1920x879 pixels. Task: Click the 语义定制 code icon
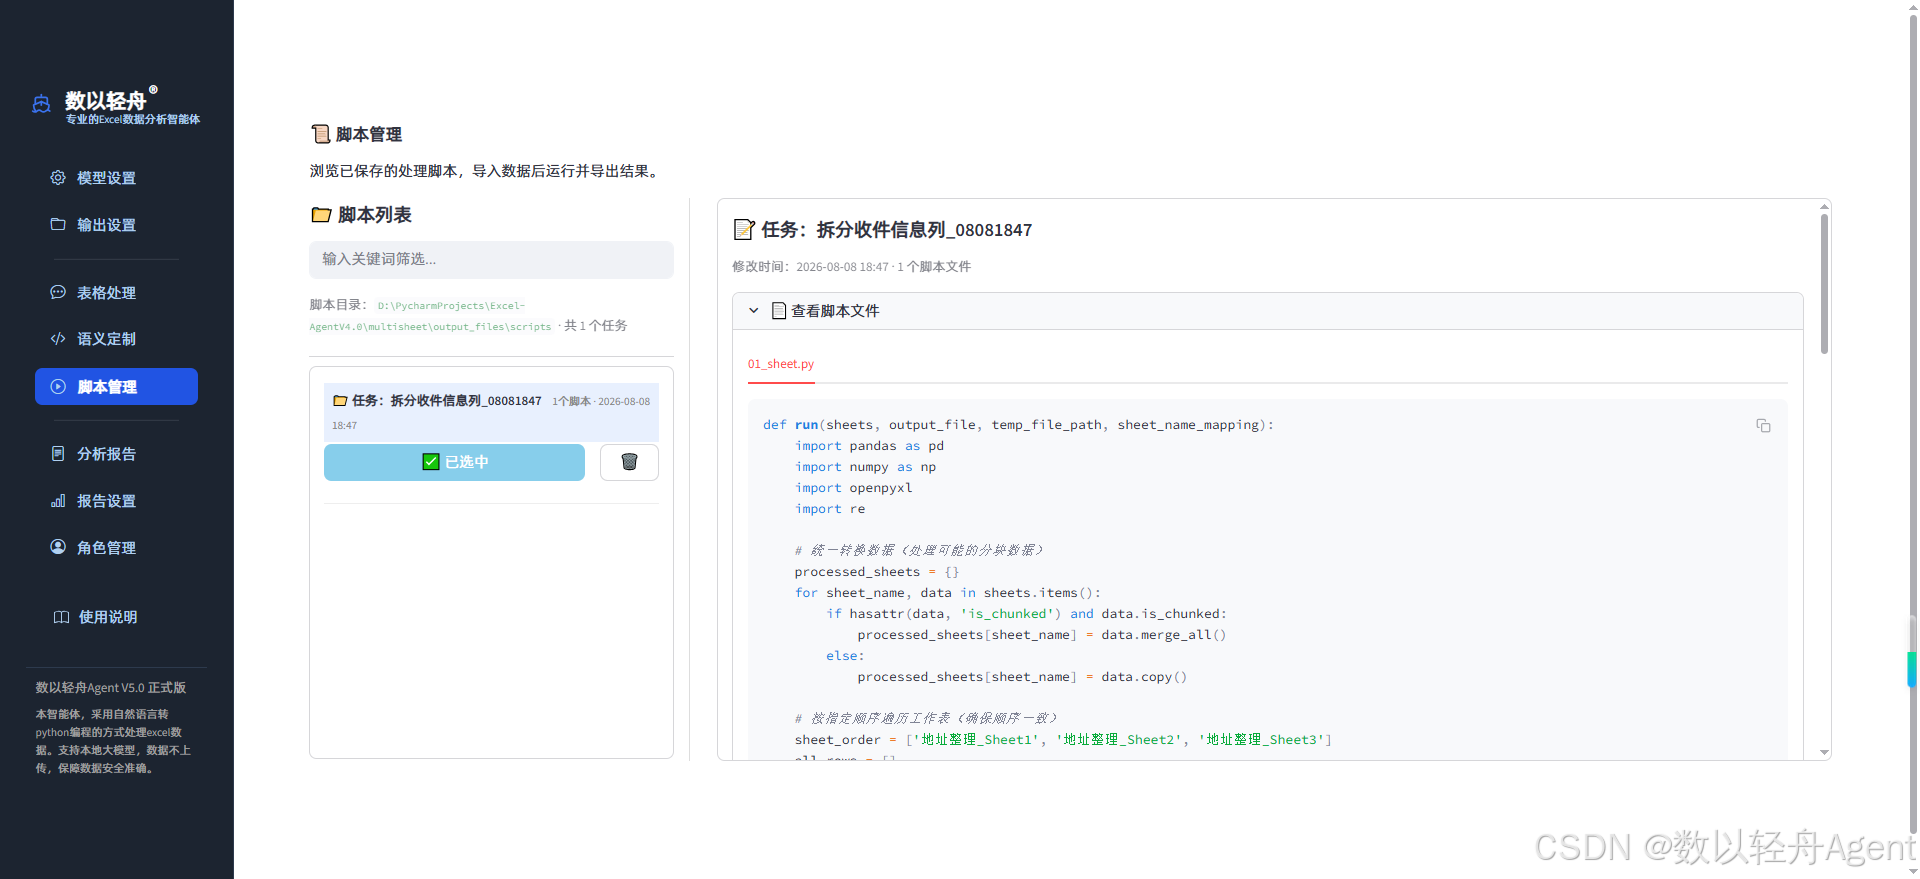pyautogui.click(x=58, y=338)
